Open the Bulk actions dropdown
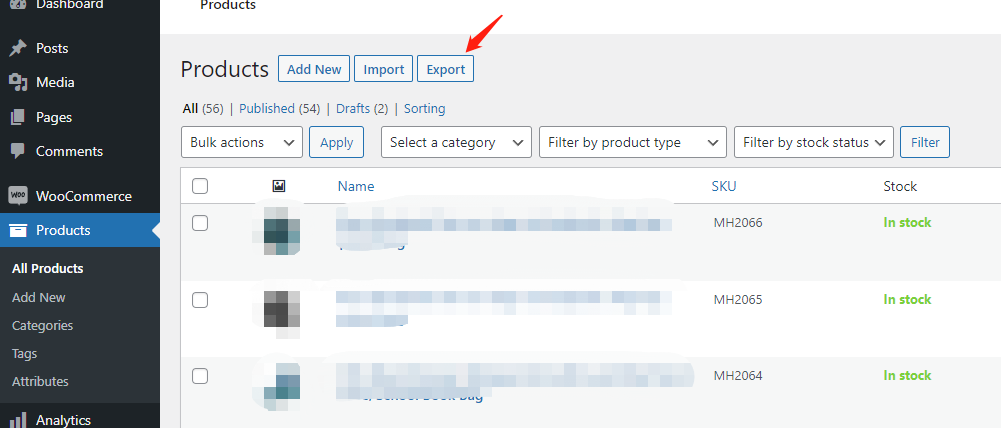Viewport: 1001px width, 428px height. (x=242, y=142)
